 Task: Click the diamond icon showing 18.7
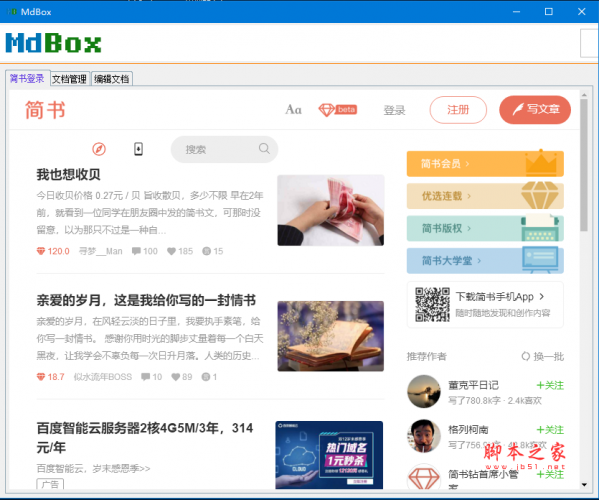41,377
